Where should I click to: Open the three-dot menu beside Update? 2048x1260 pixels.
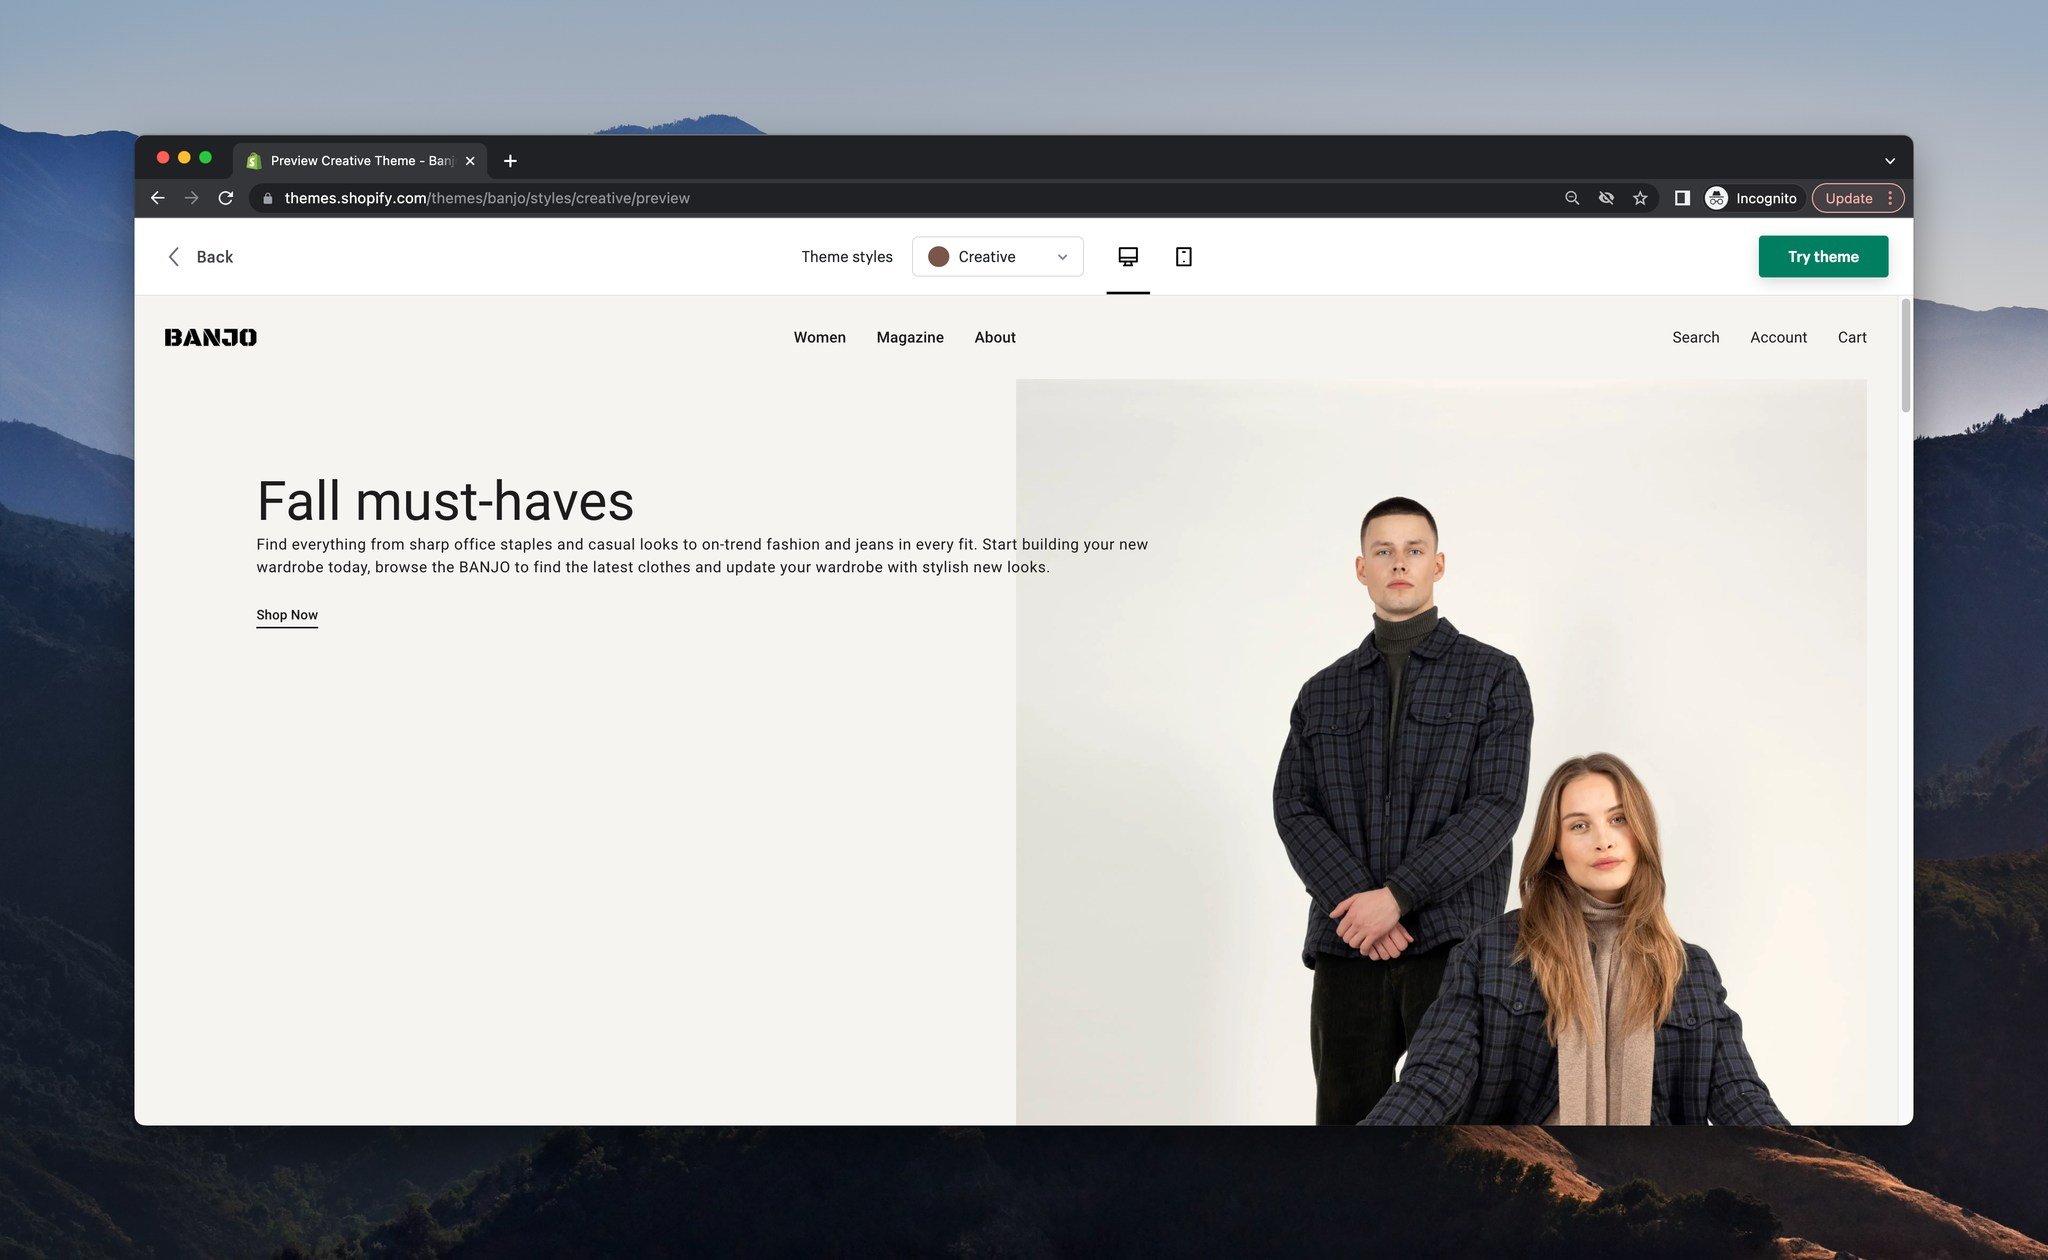point(1891,197)
